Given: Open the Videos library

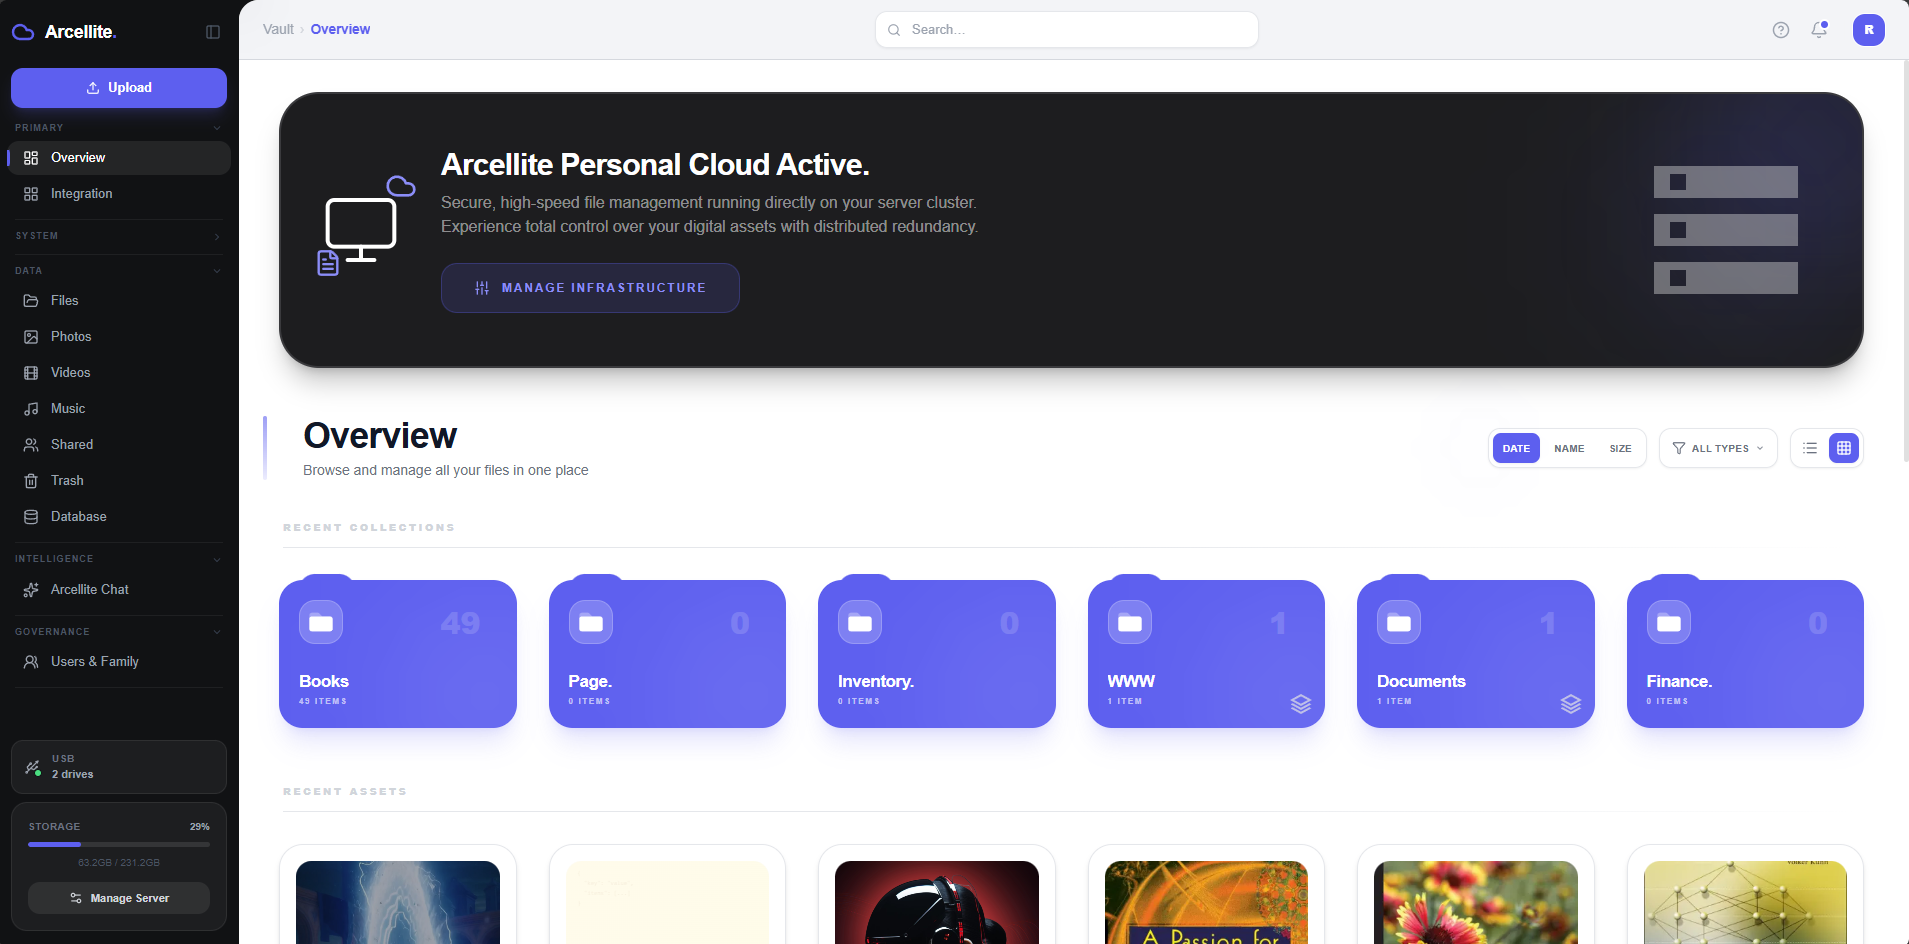Looking at the screenshot, I should coord(69,372).
